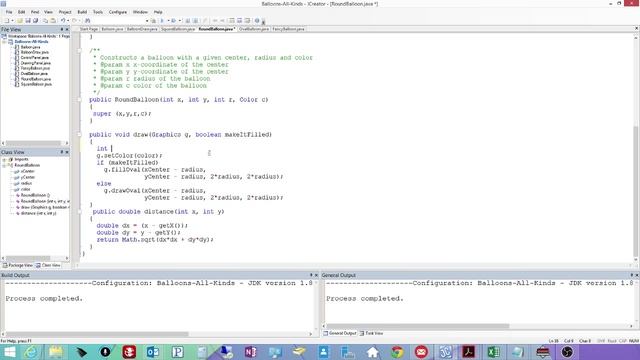The image size is (640, 360).
Task: Click the Build project toolbar icon
Action: point(162,20)
